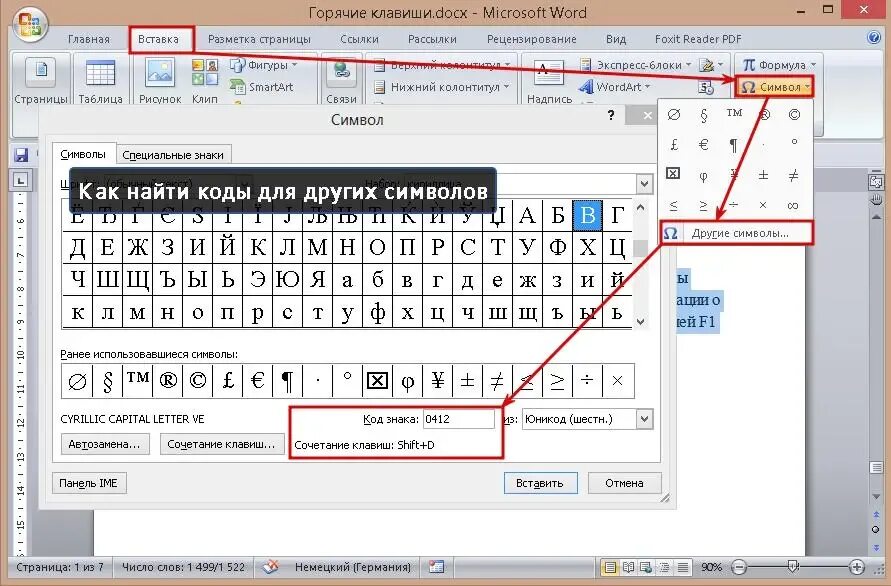Screen dimensions: 891x586
Task: Click the spelling check status bar icon
Action: 271,567
